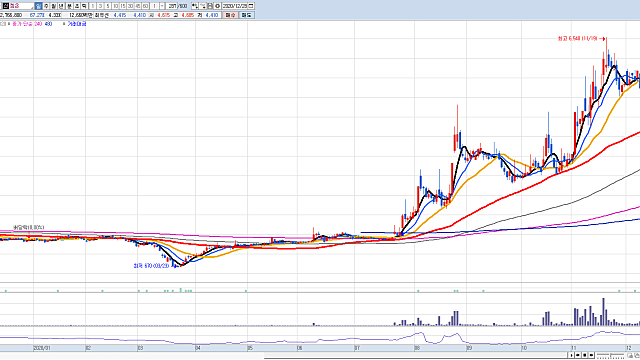Viewport: 640px width, 360px height.
Task: Click the blue 거래대금 legend label
Action: (77, 24)
